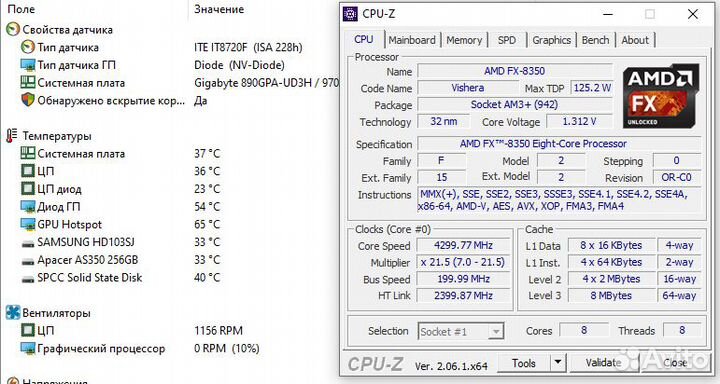Click the 125.2 W Max TDP field

pyautogui.click(x=592, y=88)
